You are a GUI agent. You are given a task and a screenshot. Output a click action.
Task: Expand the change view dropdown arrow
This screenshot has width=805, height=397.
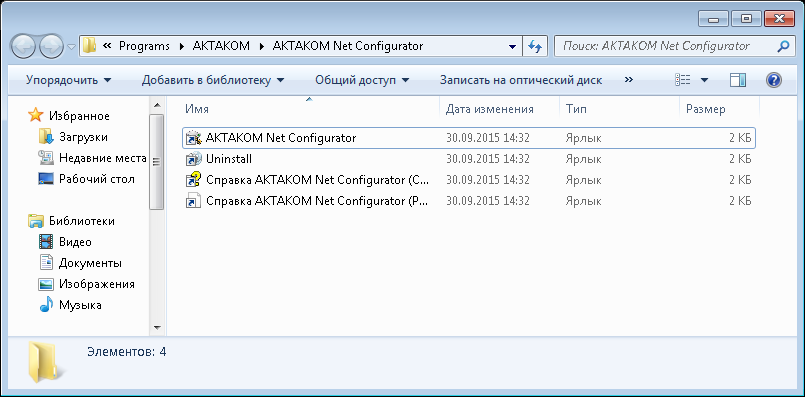pos(704,80)
